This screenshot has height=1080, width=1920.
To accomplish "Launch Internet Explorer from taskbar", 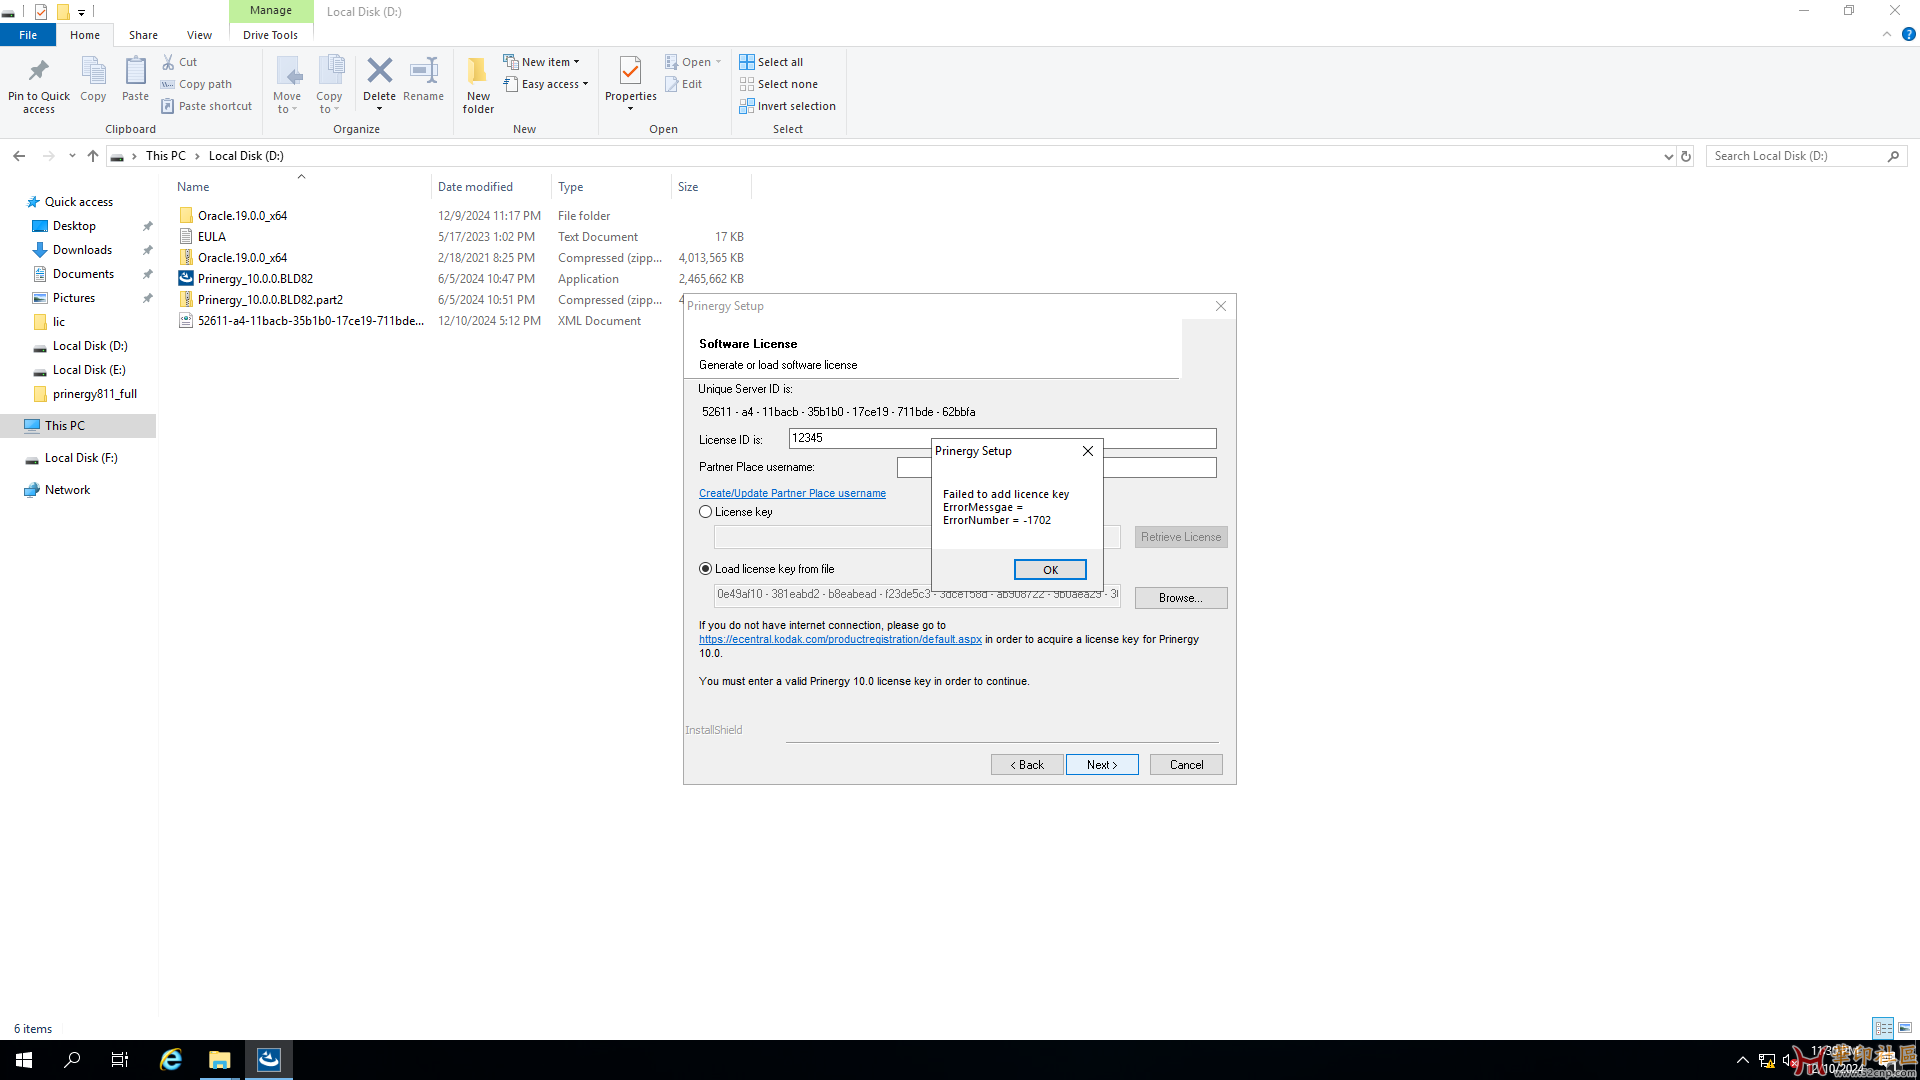I will 171,1060.
